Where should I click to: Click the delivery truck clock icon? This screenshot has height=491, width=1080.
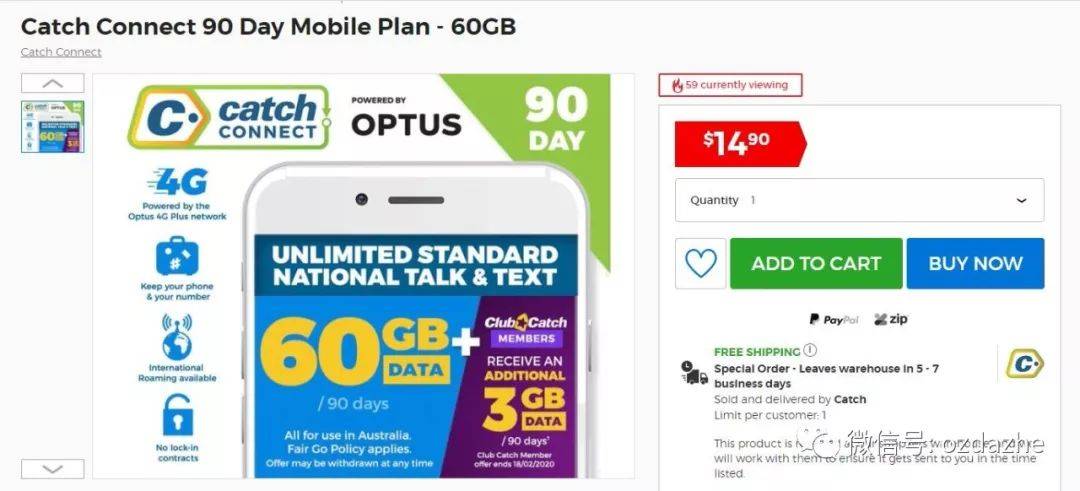[x=694, y=373]
